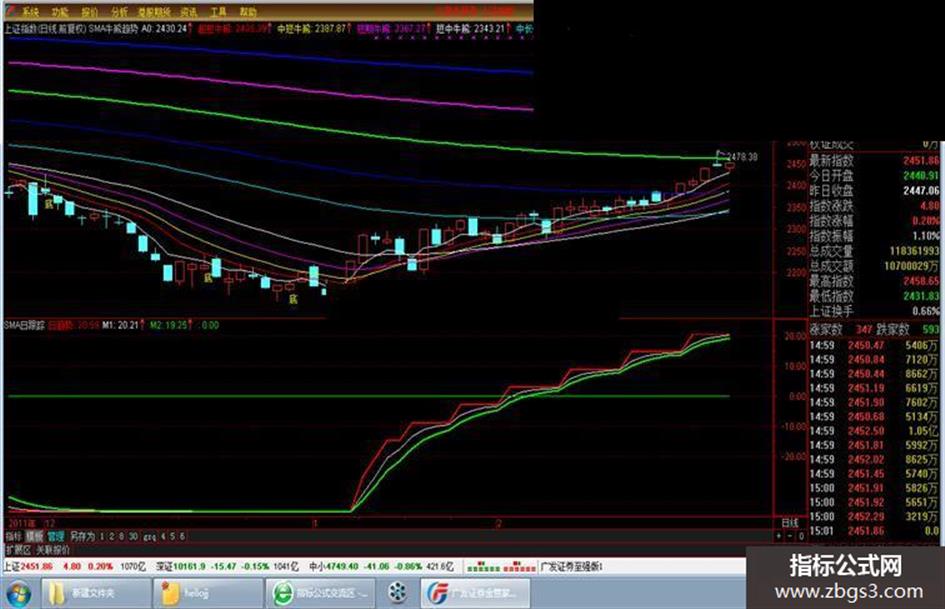Click the 上证 index quote in status bar
Screen dimensions: 945x609
pyautogui.click(x=75, y=567)
